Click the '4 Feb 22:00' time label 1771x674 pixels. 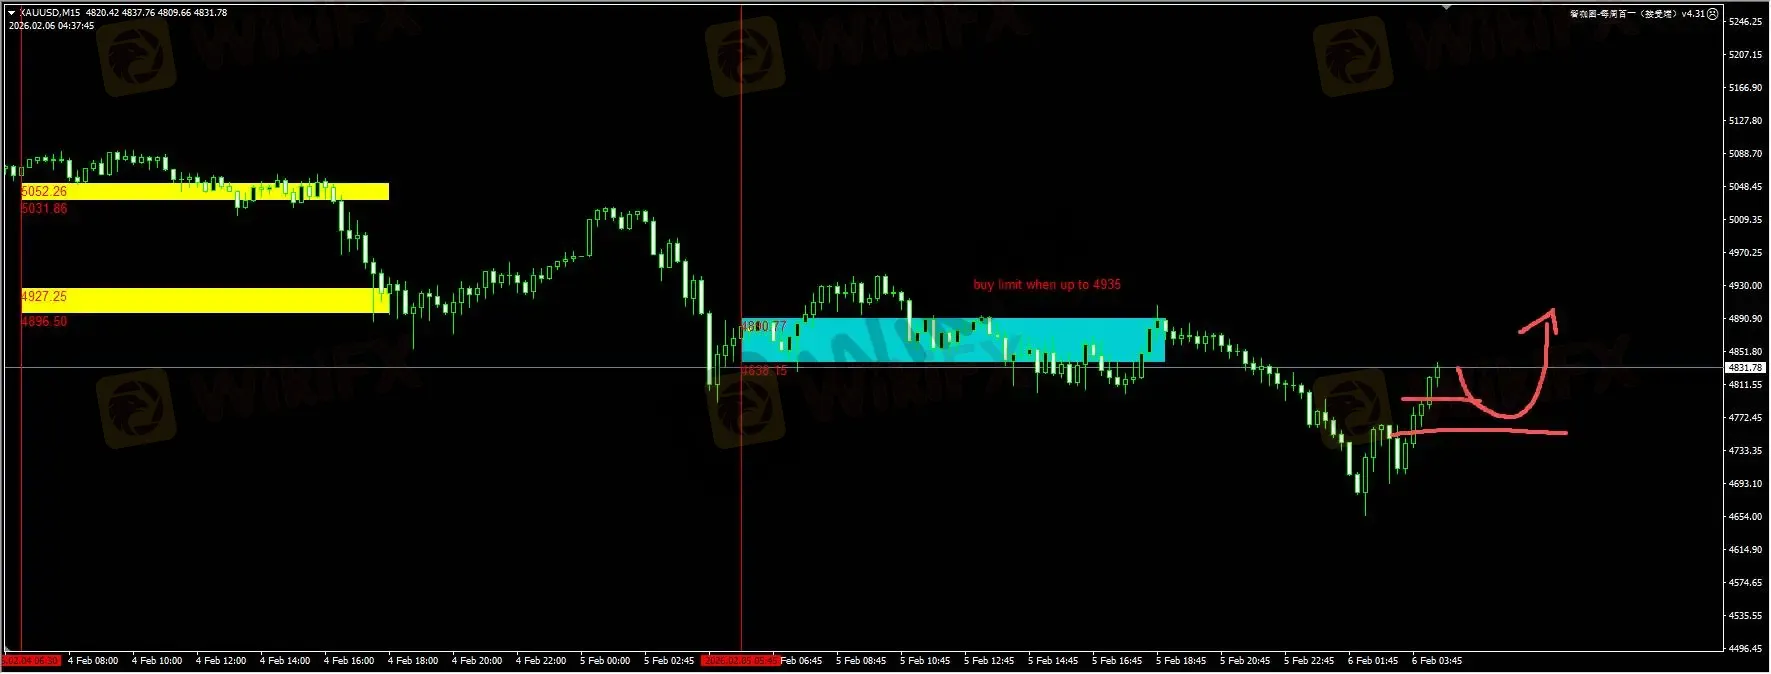[x=541, y=661]
